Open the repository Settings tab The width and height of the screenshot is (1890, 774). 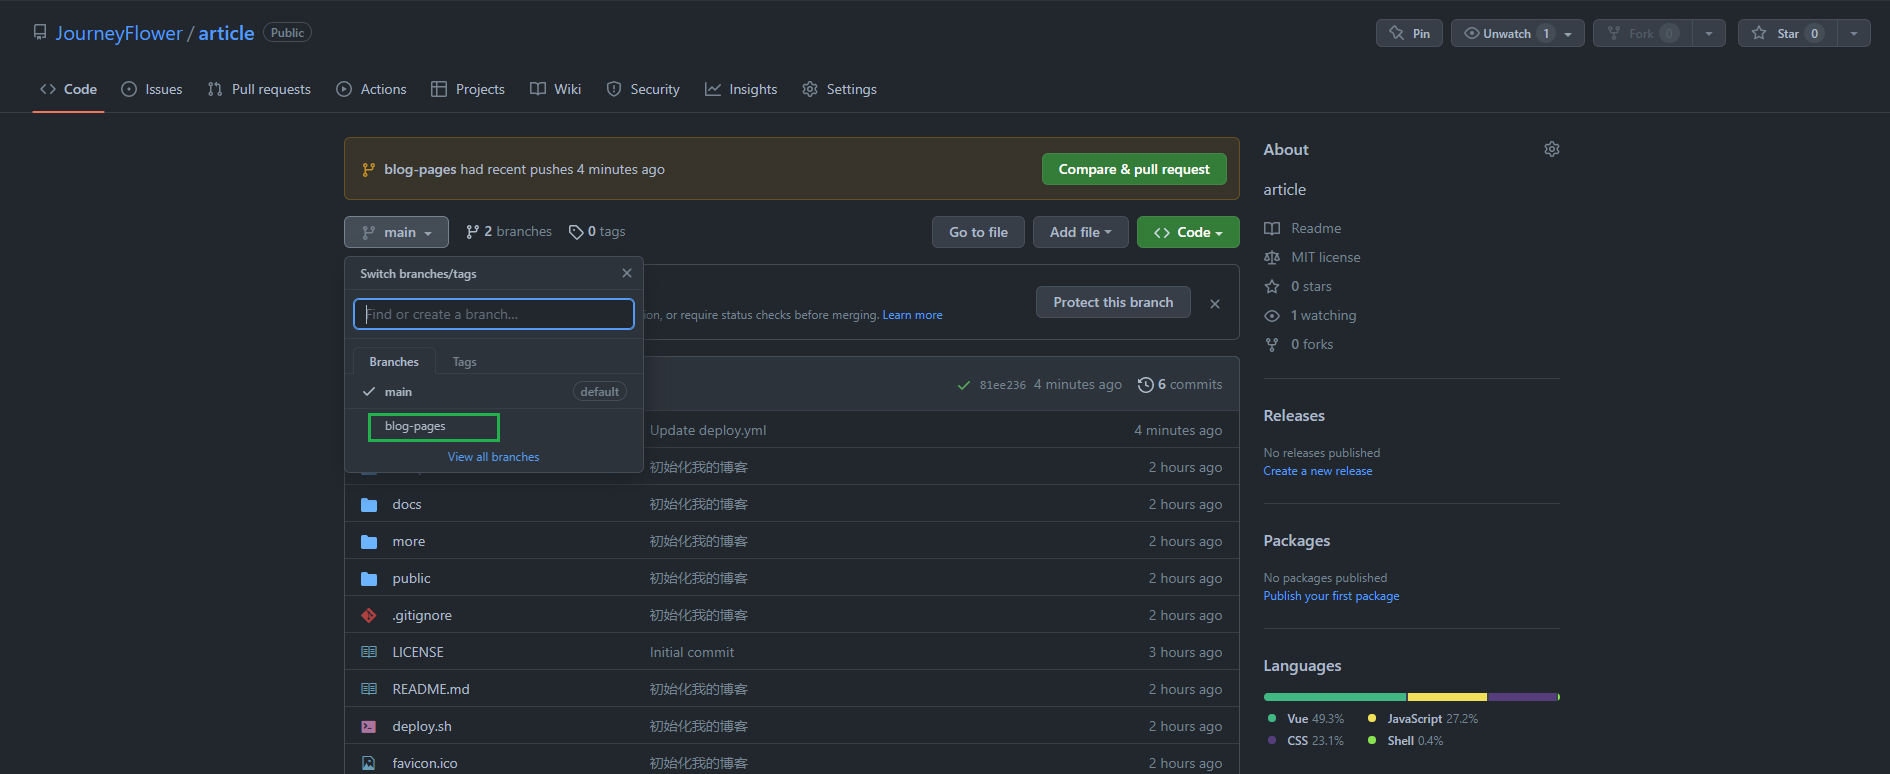coord(839,89)
